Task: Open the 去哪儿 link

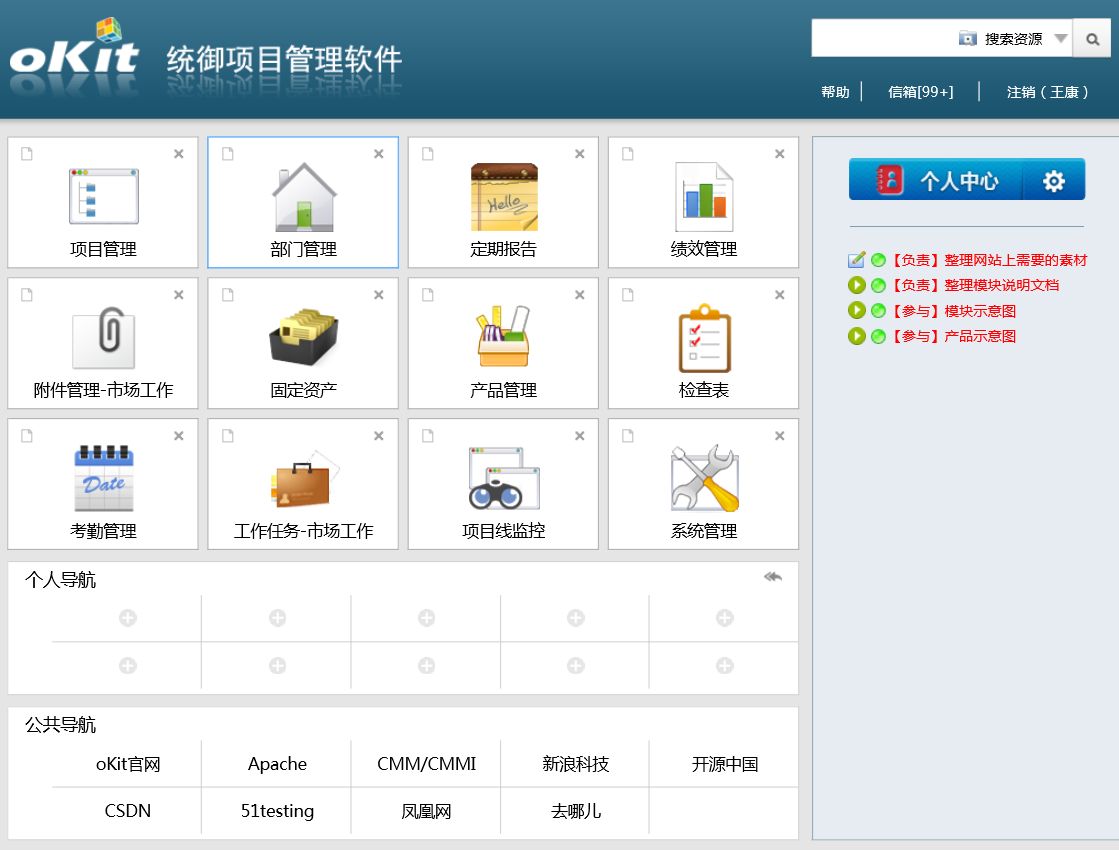Action: pyautogui.click(x=575, y=811)
